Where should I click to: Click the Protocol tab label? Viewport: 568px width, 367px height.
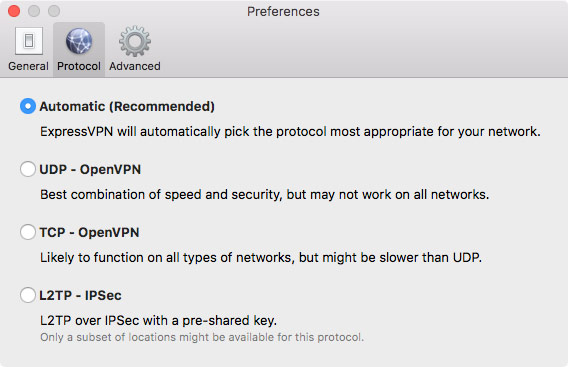[x=79, y=66]
